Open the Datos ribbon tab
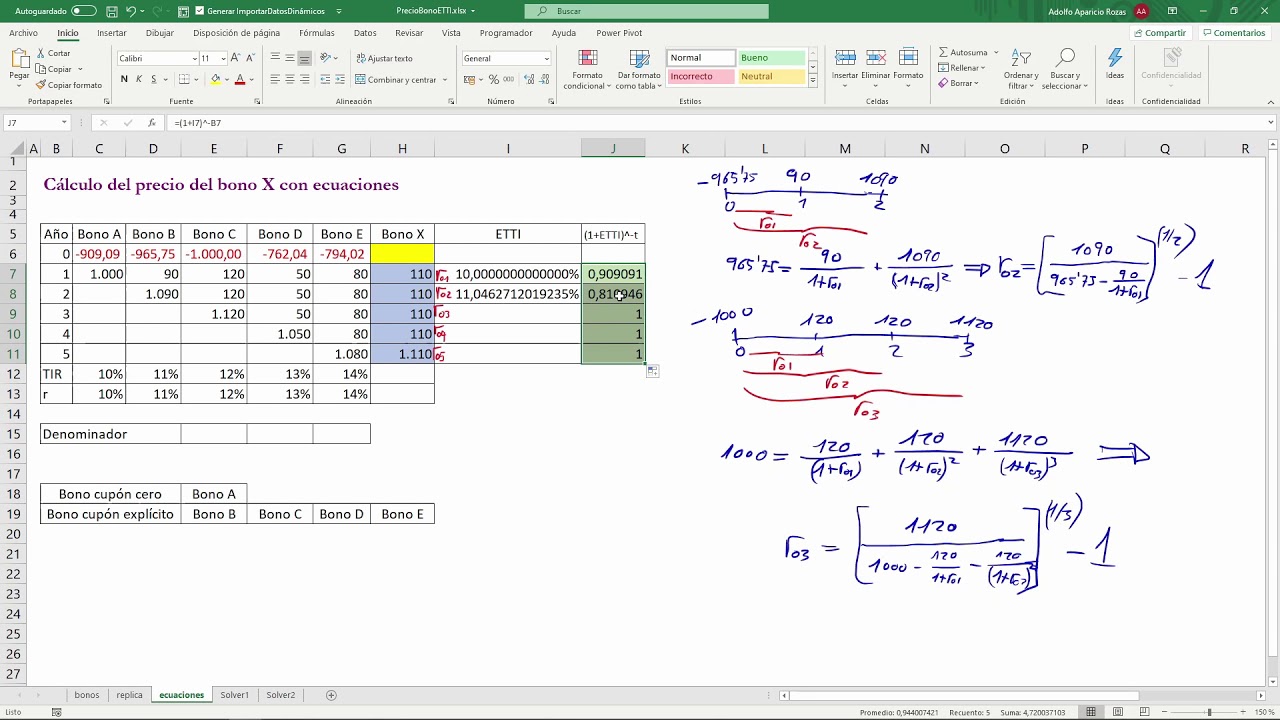Viewport: 1280px width, 720px height. click(x=365, y=33)
